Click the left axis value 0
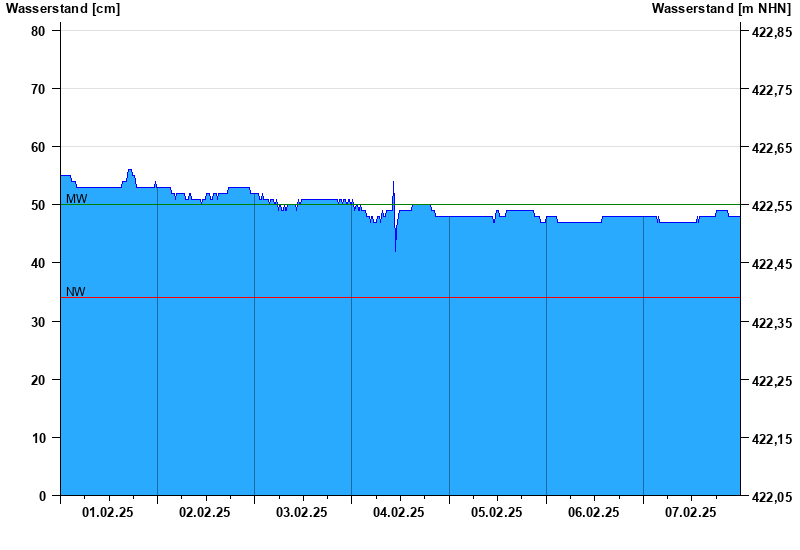Screen dimensions: 800x550 [42, 496]
